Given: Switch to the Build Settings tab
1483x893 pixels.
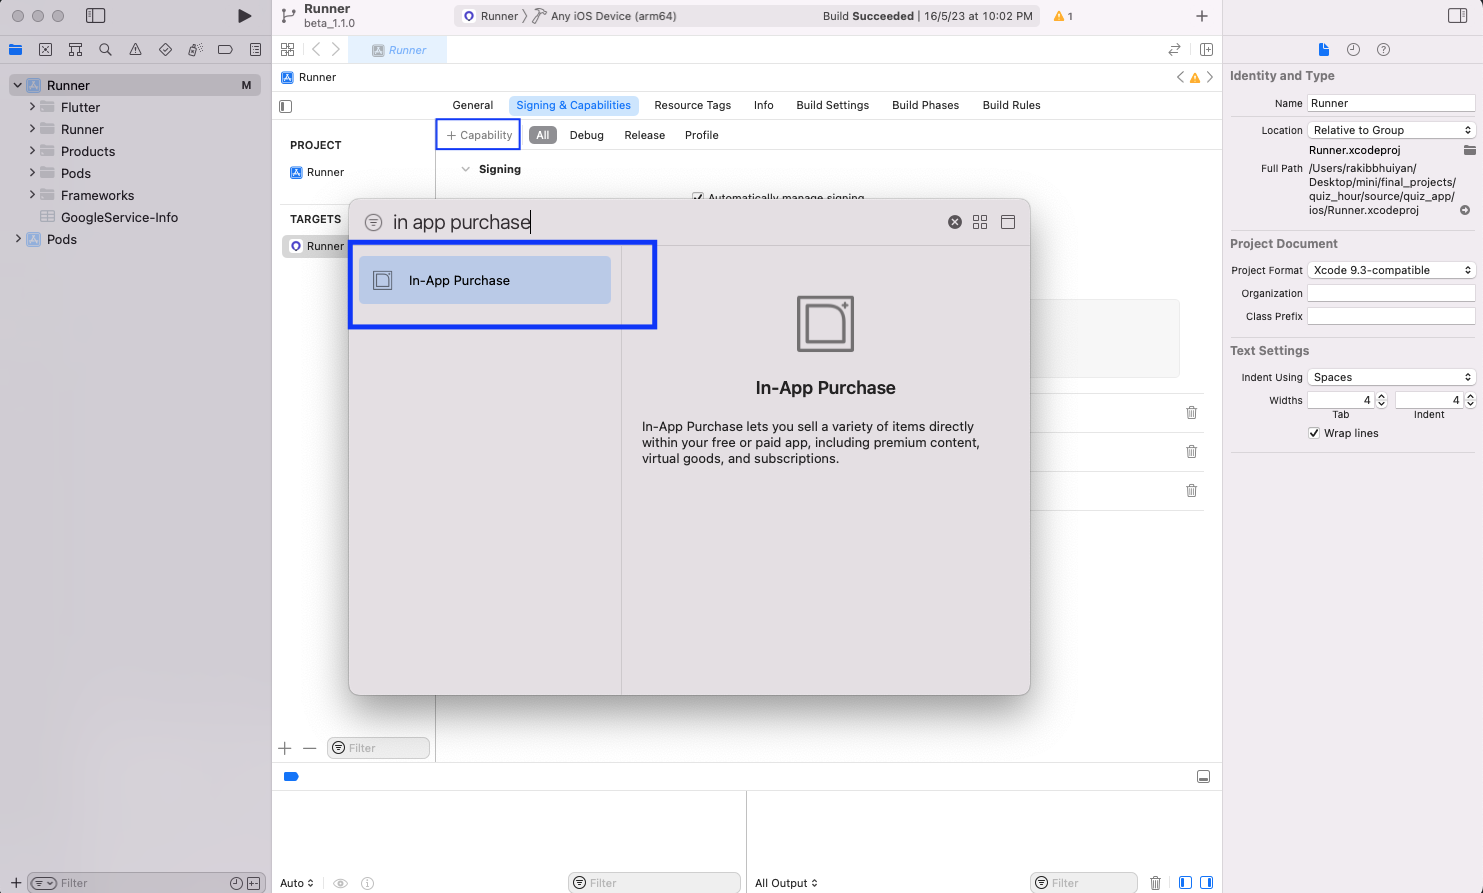Looking at the screenshot, I should [832, 105].
